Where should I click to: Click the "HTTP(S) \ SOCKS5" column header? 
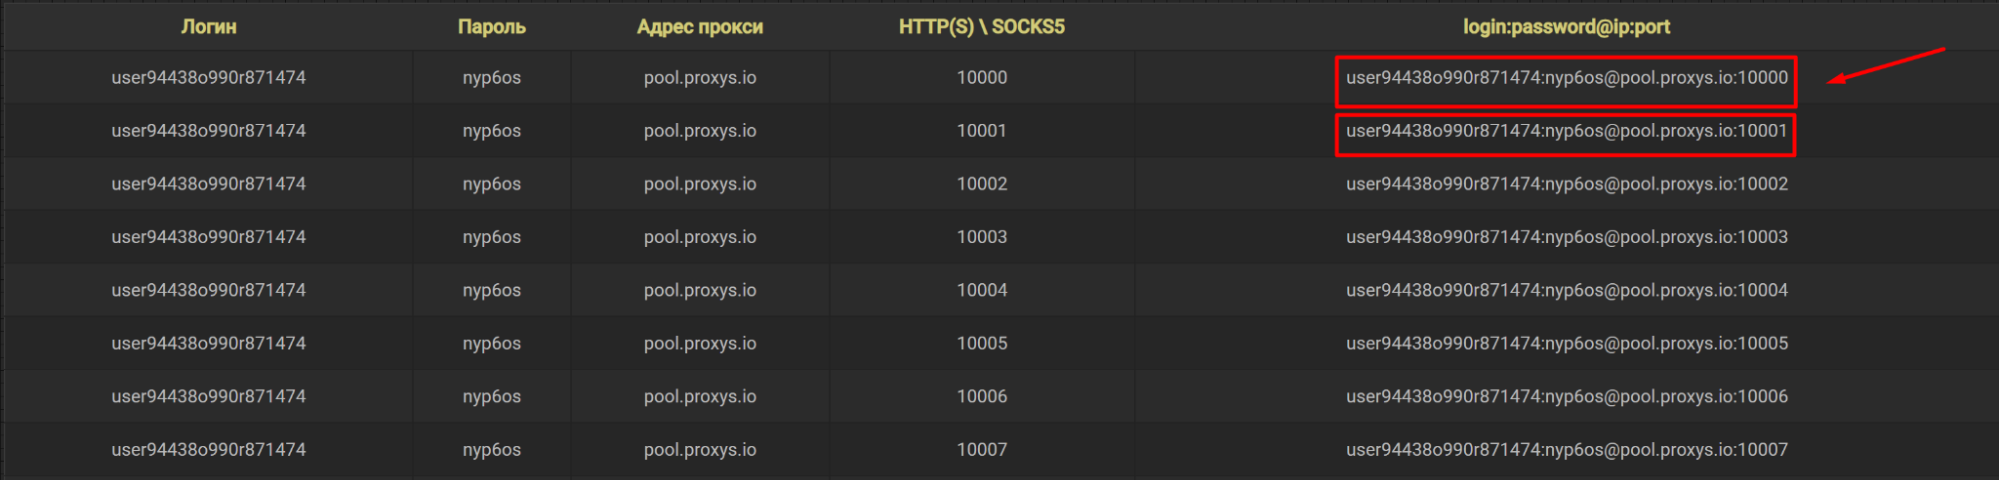coord(981,27)
